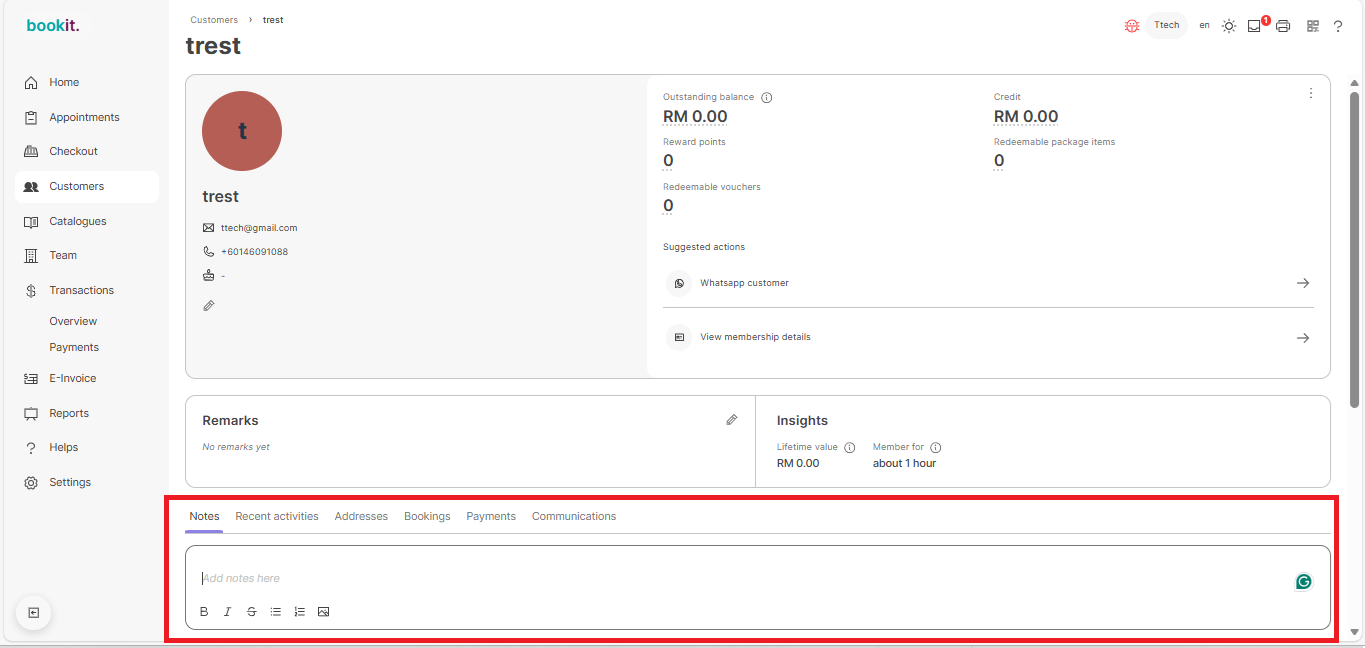Open the QR code icon

tap(1312, 26)
